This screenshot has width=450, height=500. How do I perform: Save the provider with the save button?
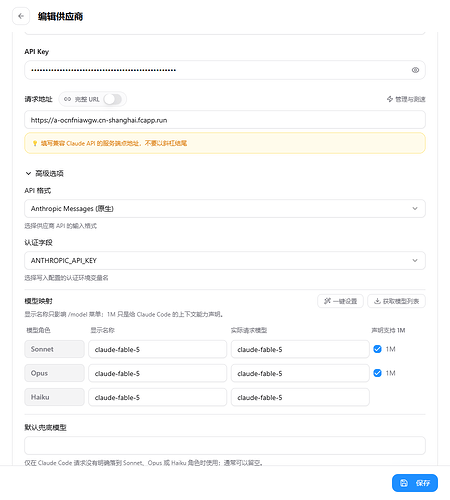[415, 483]
